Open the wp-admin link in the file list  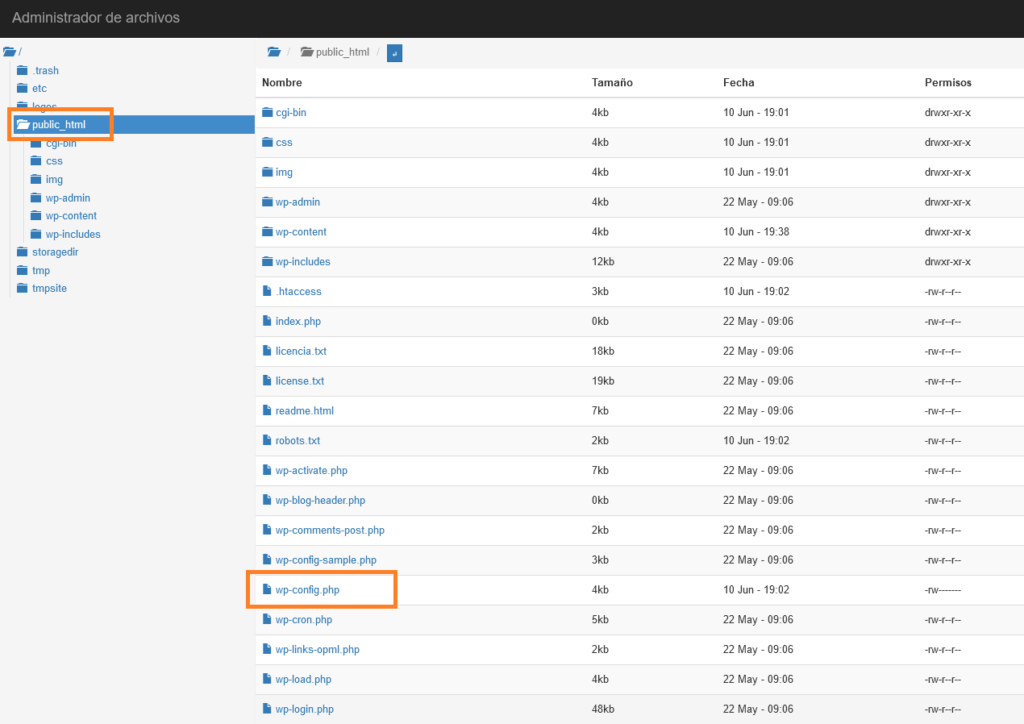pos(295,202)
